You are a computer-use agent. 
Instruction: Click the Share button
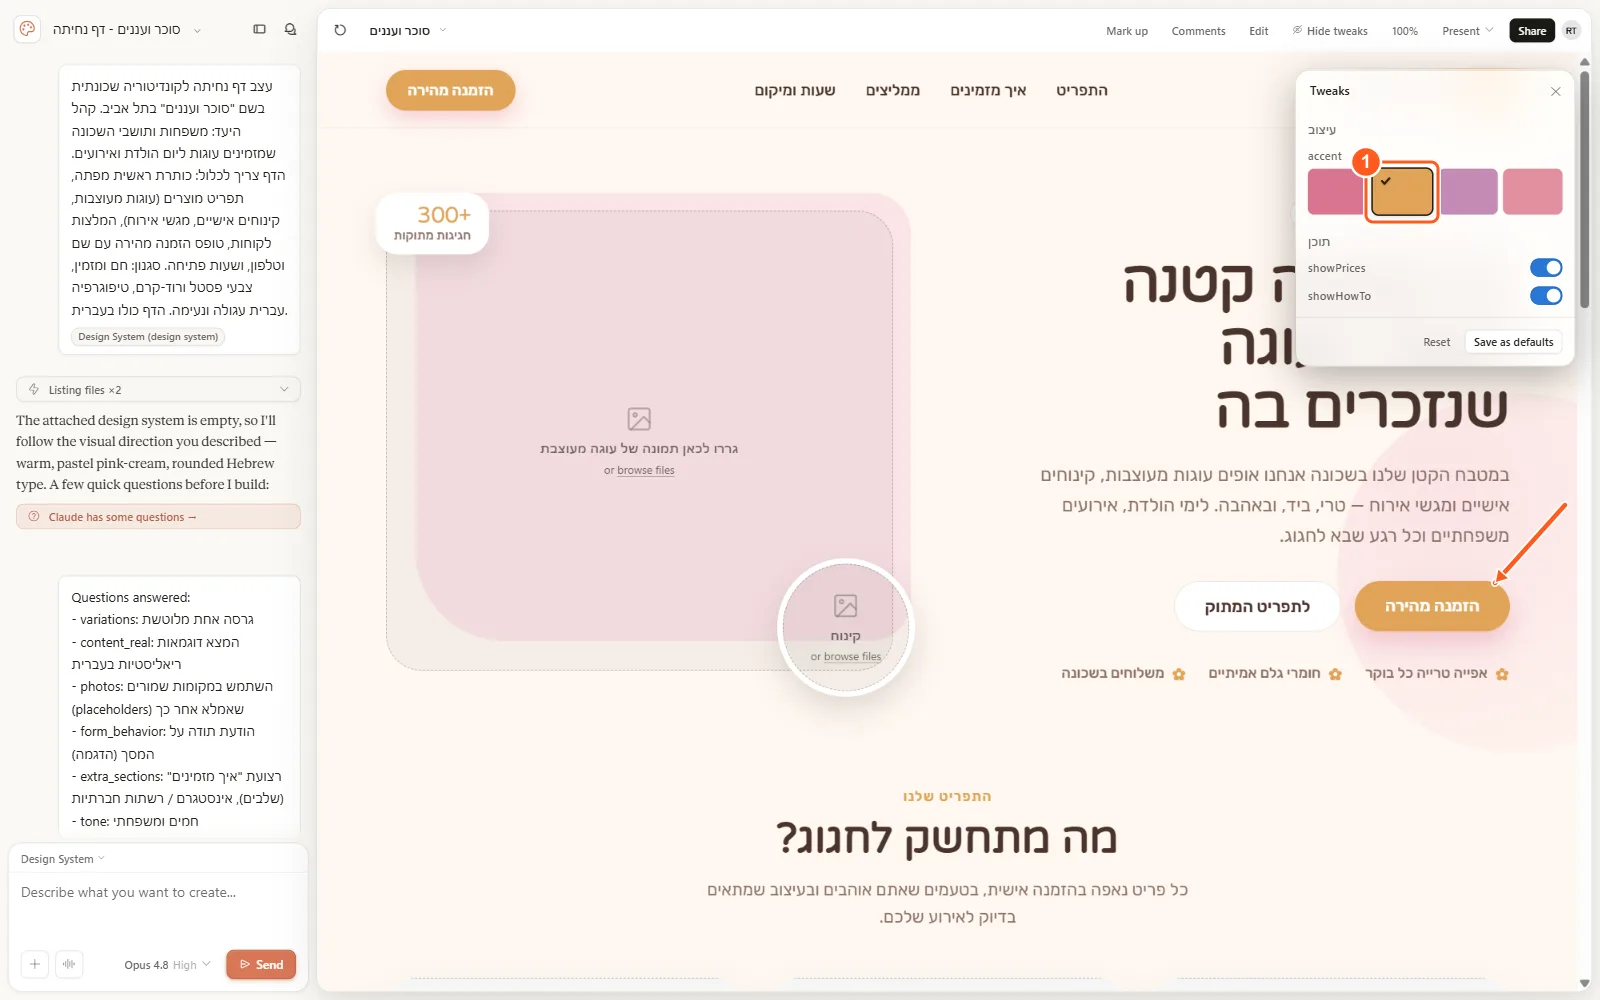pyautogui.click(x=1531, y=31)
